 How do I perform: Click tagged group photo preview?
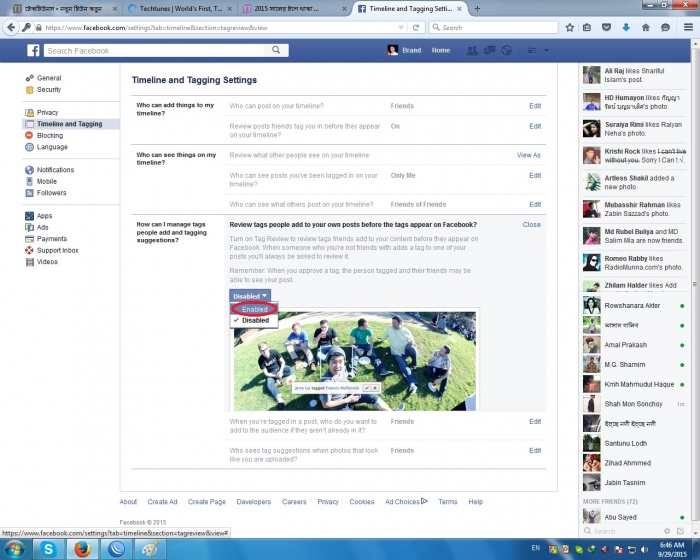click(x=355, y=361)
